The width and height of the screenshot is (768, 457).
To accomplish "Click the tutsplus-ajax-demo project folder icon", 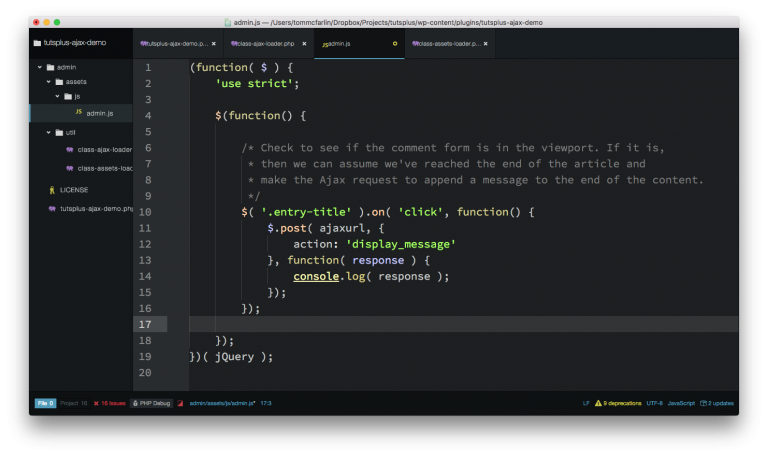I will point(37,43).
